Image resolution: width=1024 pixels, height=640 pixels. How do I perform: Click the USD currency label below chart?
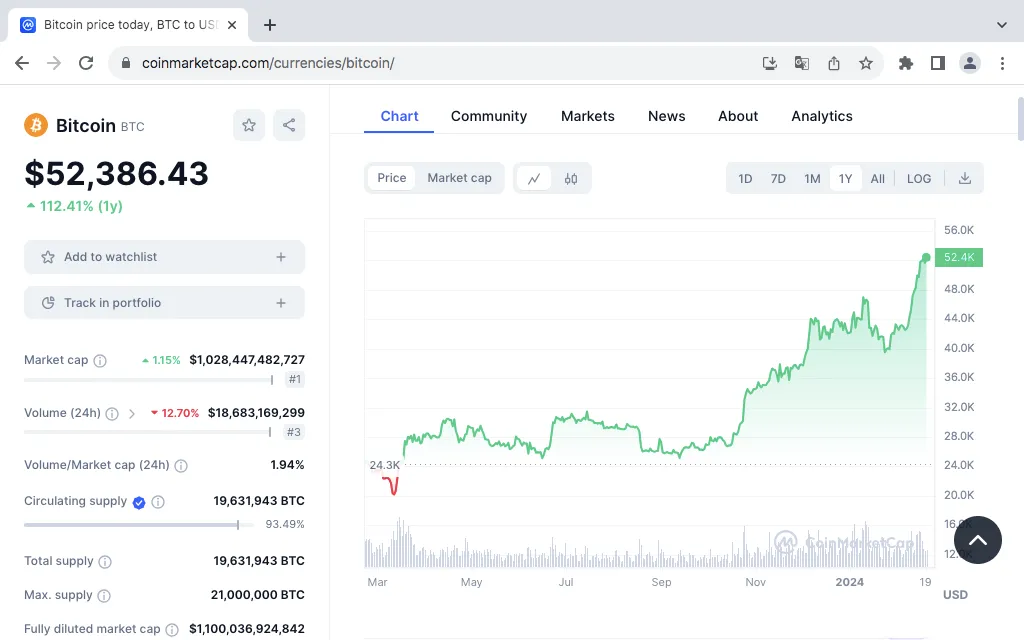click(955, 595)
